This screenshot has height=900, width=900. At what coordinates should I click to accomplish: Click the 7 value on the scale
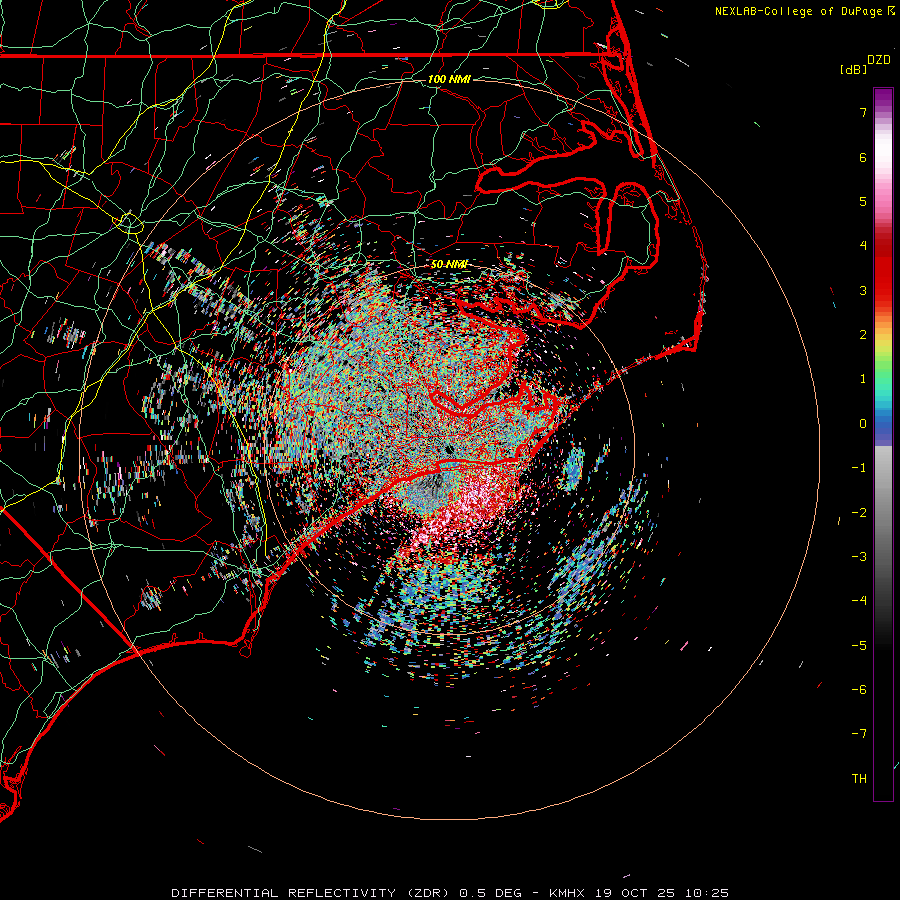click(863, 112)
